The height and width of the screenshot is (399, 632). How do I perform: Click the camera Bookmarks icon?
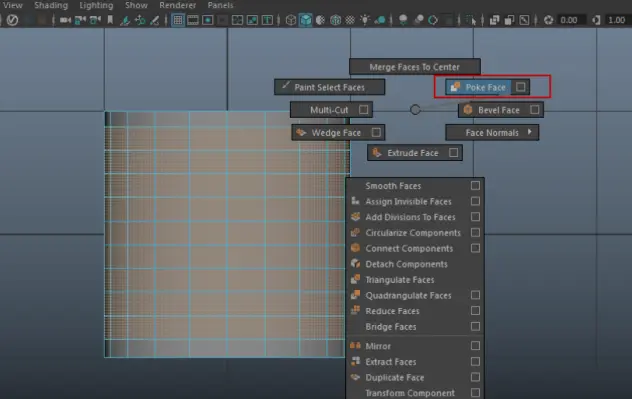click(x=110, y=20)
